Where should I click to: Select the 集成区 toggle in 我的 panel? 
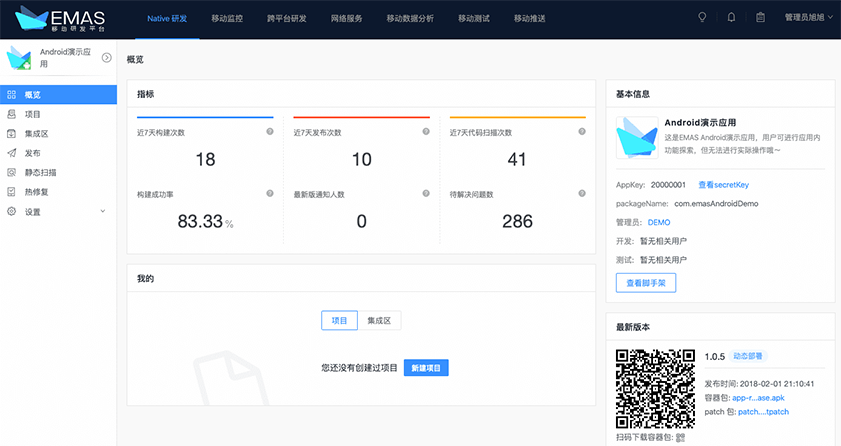(x=380, y=320)
